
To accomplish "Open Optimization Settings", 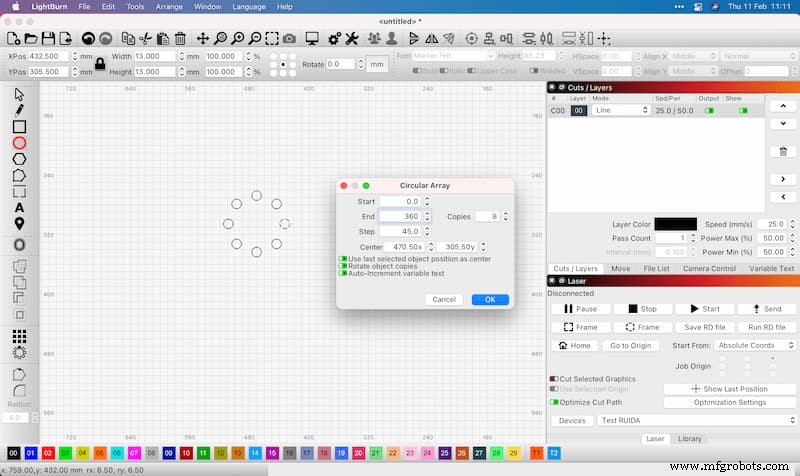I will (730, 403).
